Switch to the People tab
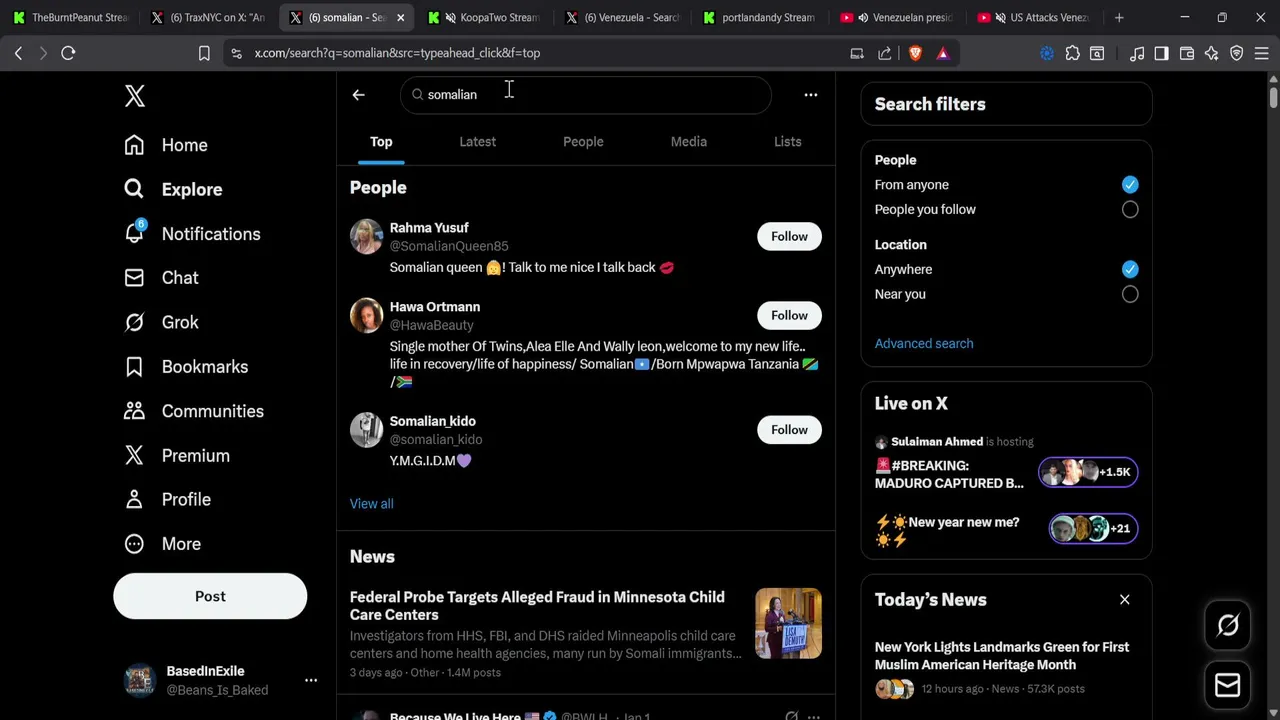This screenshot has width=1280, height=720. coord(583,142)
